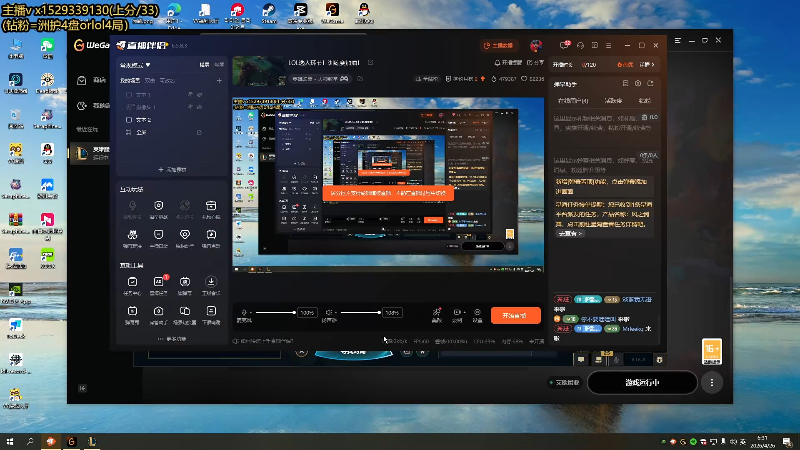
Task: Select the second scene tab in the scene list
Action: pos(149,81)
